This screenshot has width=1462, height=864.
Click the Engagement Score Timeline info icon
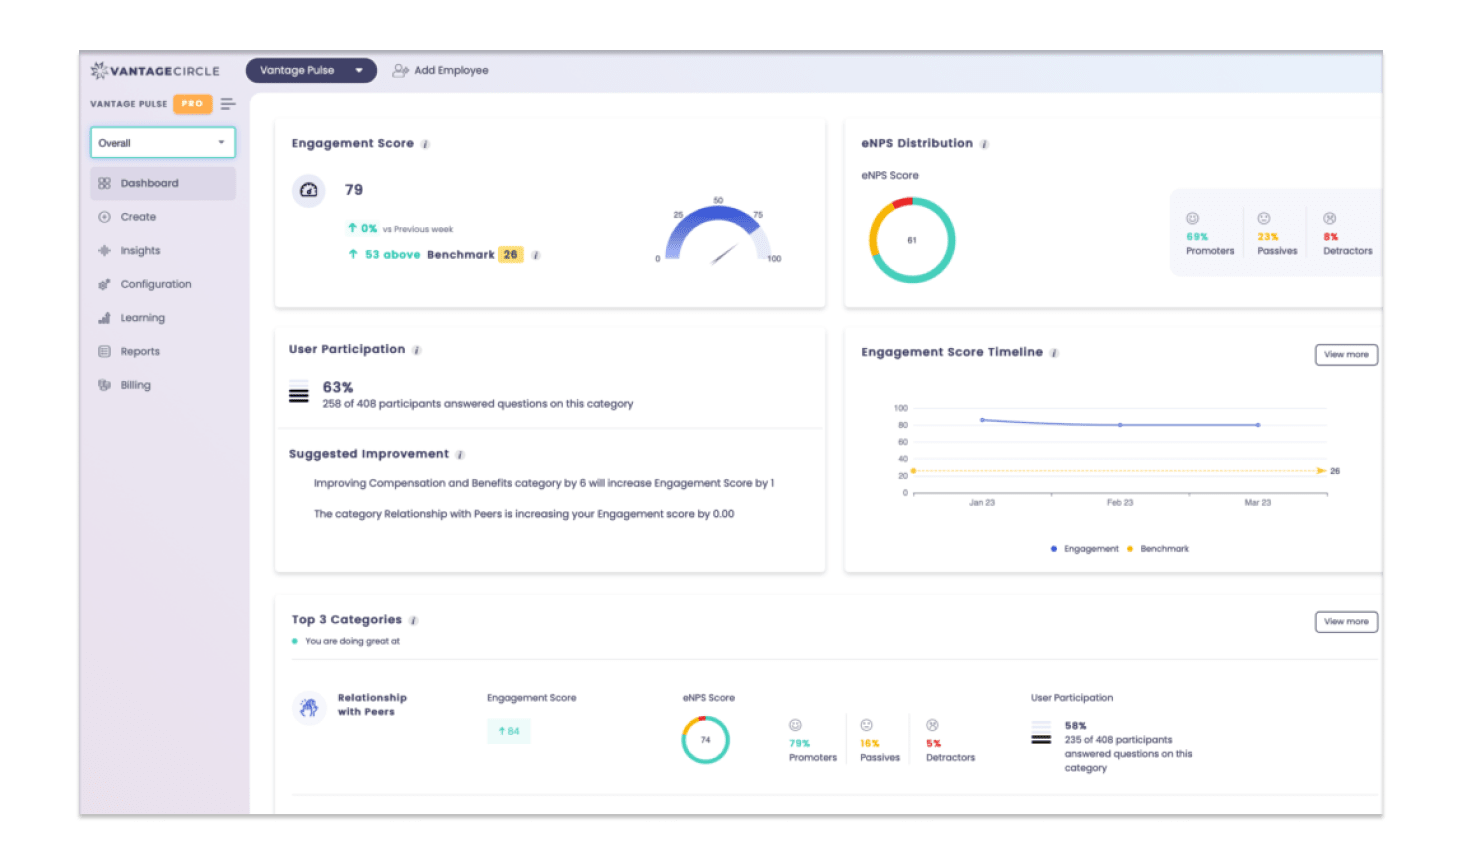[x=1054, y=353]
